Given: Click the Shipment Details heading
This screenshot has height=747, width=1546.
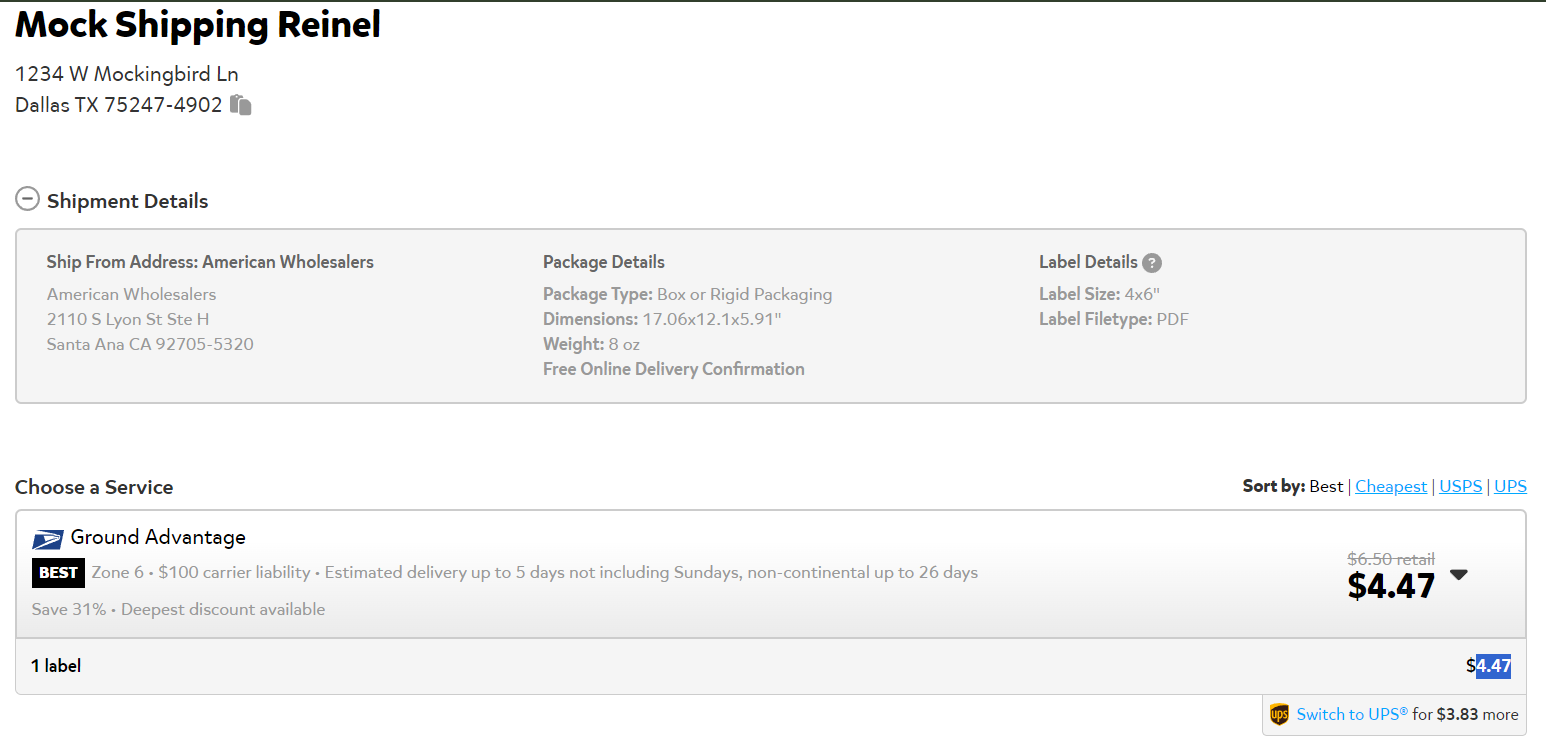Looking at the screenshot, I should pos(127,201).
